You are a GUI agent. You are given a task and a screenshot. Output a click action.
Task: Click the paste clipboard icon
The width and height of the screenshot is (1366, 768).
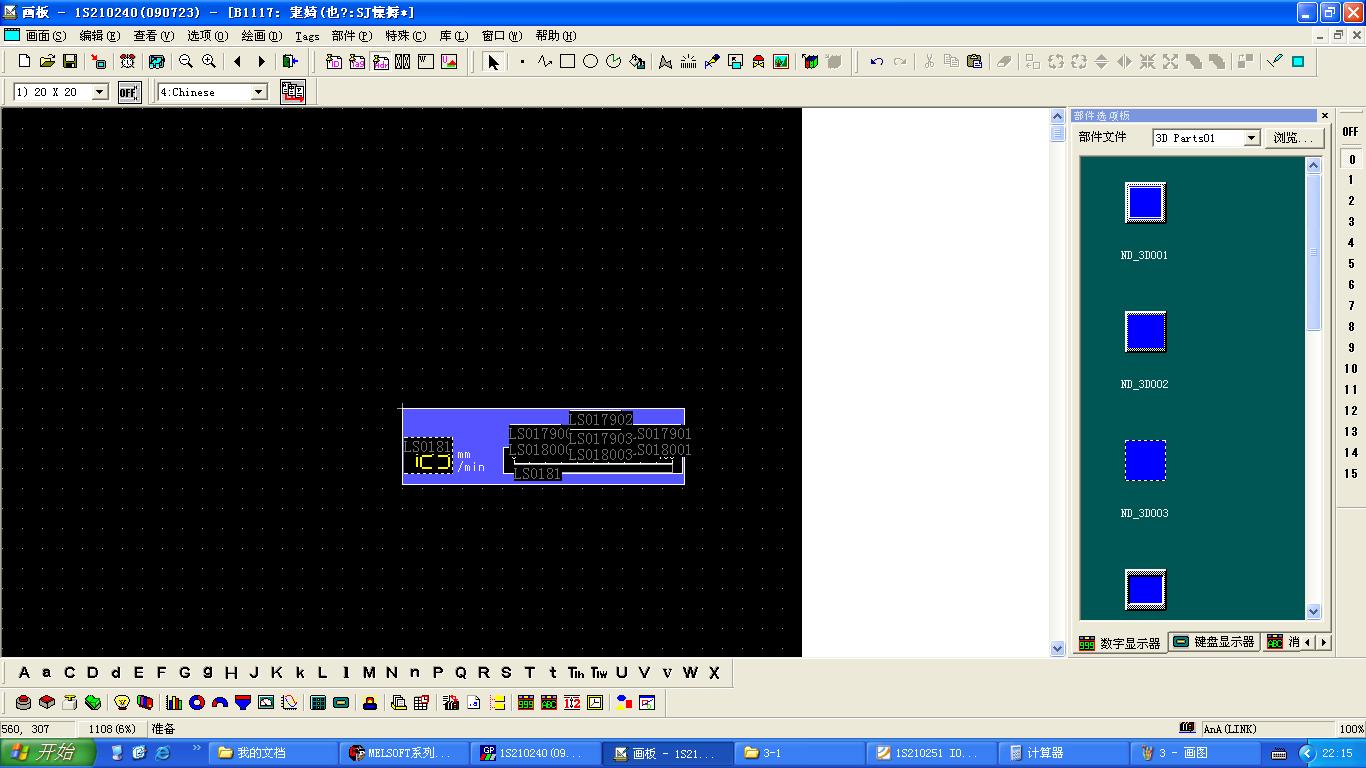[x=974, y=62]
